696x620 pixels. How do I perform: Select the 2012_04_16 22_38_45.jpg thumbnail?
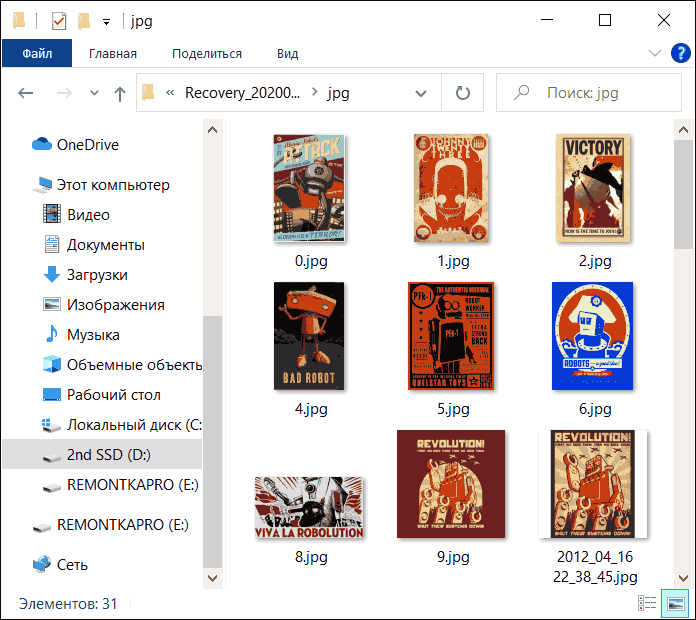click(x=593, y=484)
